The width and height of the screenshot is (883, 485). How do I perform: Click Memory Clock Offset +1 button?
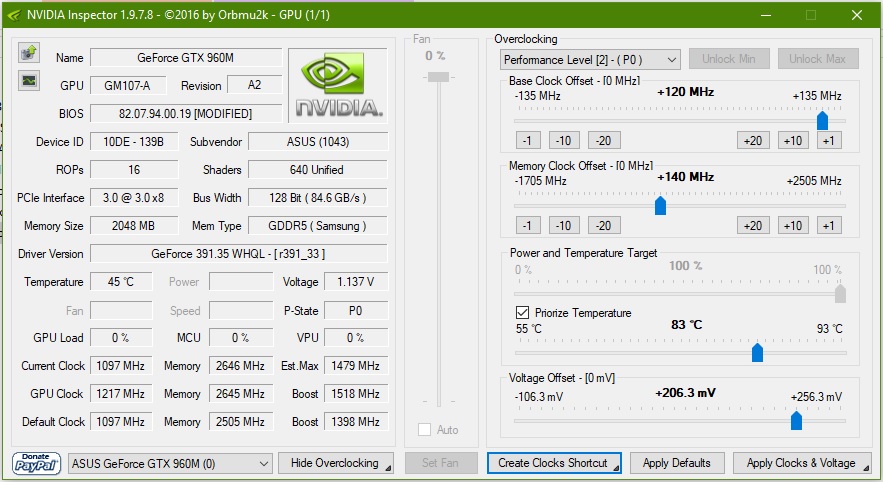(829, 225)
